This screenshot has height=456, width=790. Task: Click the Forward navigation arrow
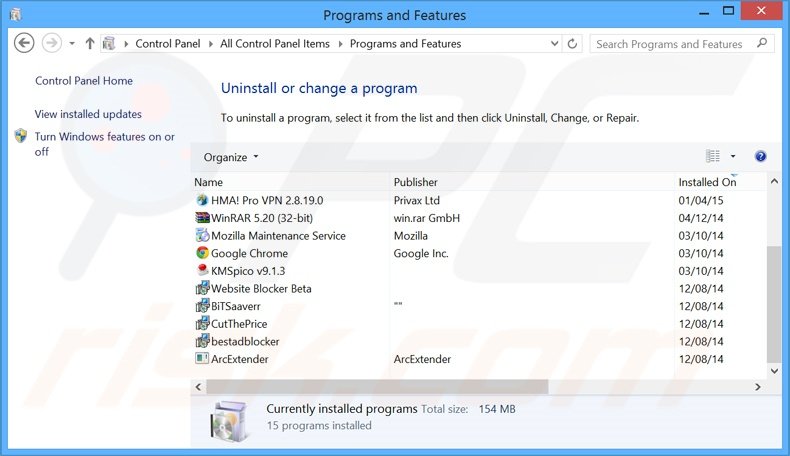click(51, 43)
